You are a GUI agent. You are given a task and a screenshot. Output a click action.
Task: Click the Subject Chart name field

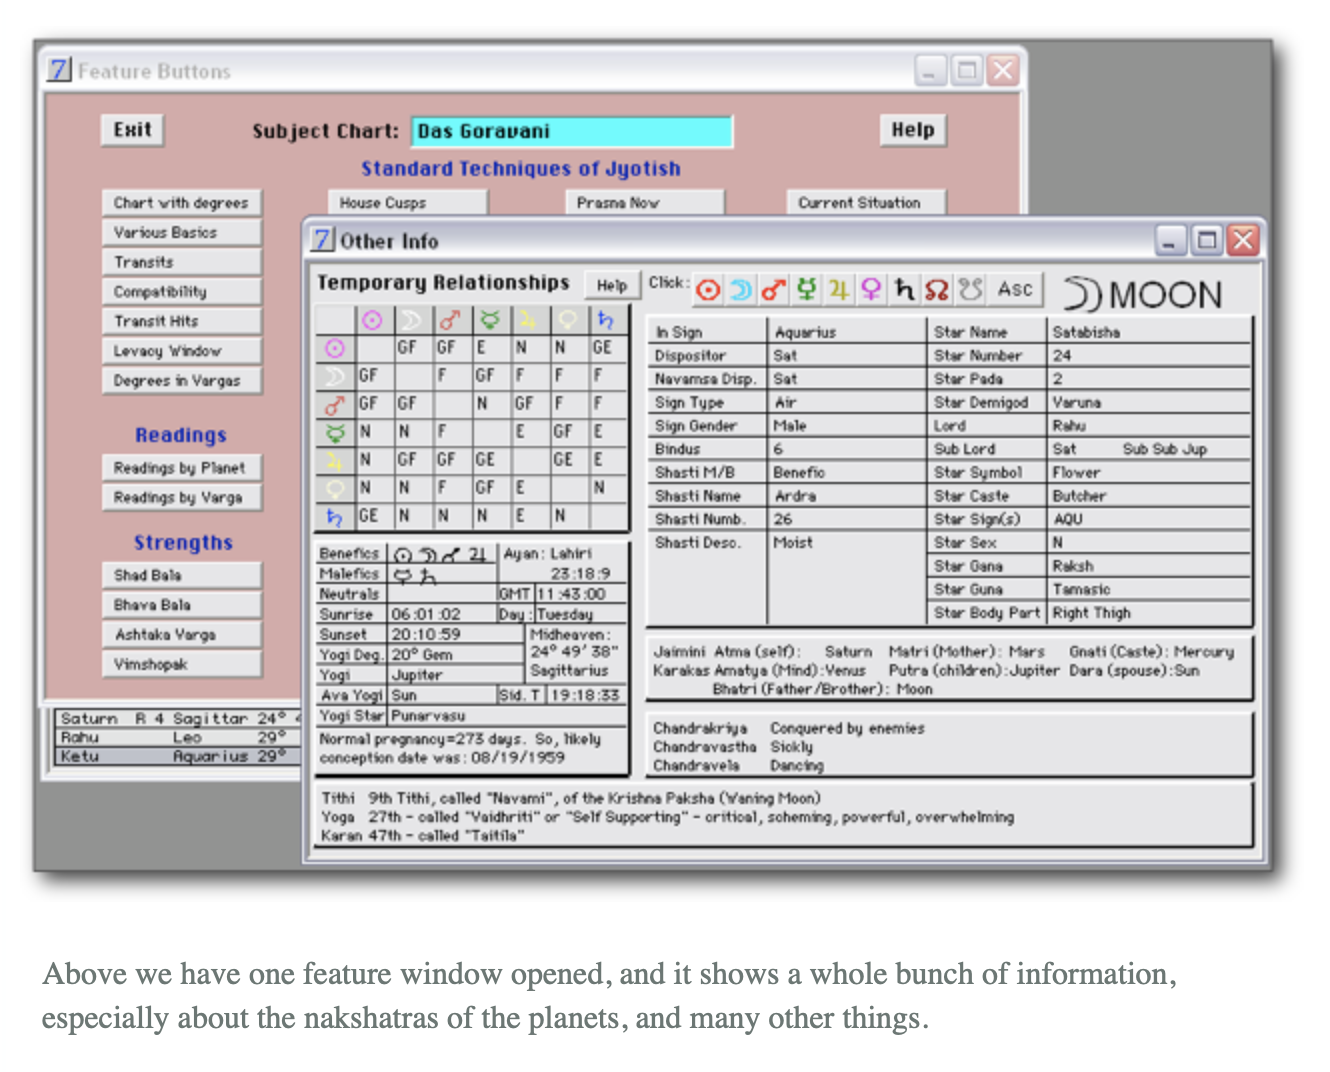point(571,131)
